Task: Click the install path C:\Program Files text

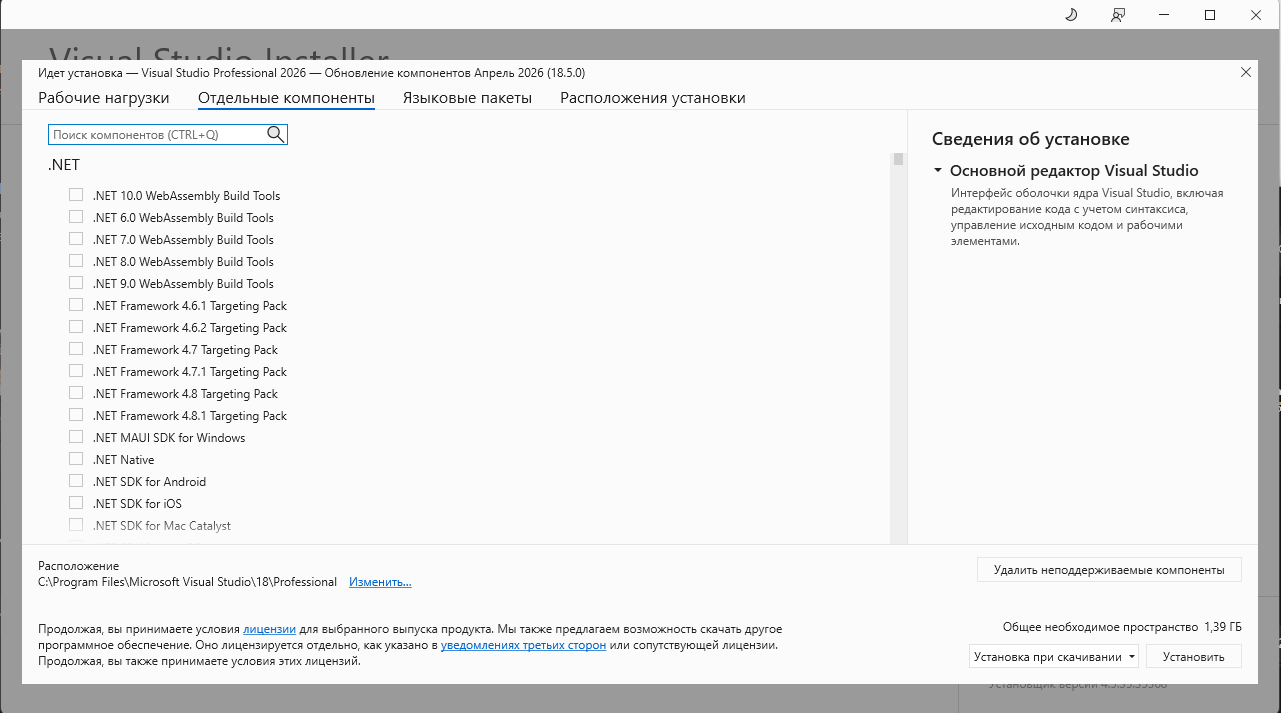Action: pos(188,582)
